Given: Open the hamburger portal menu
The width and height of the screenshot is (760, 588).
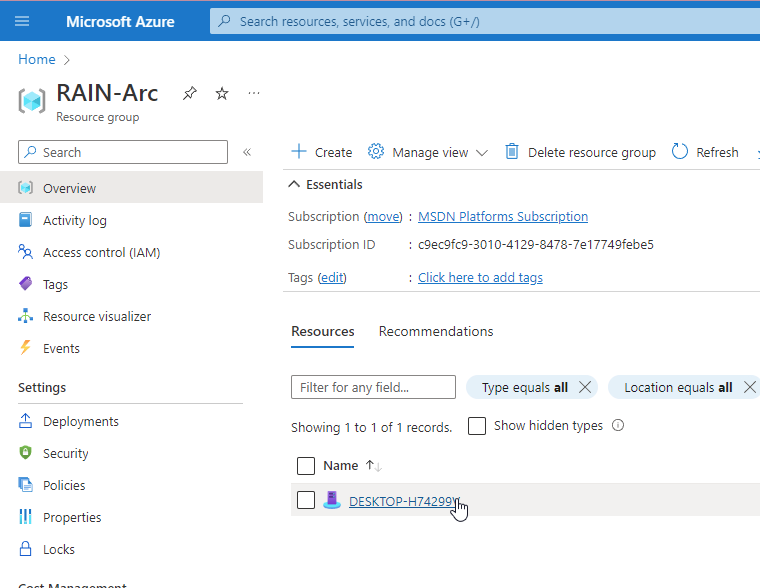Looking at the screenshot, I should (x=22, y=21).
